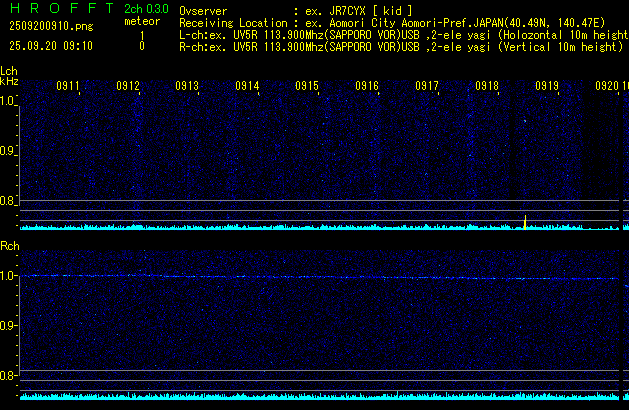Screen dimensions: 629x410
Task: Click the 0911 time marker
Action: pos(68,86)
